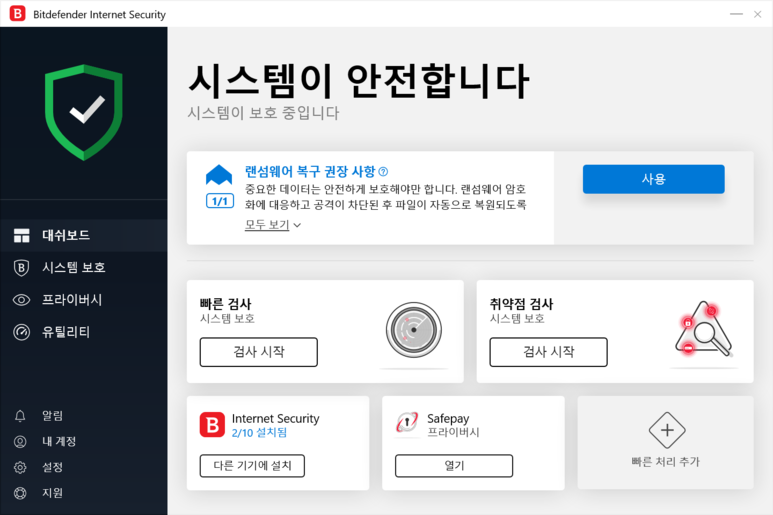This screenshot has height=515, width=773.
Task: Start scan under 취약점 검사
Action: pos(548,352)
